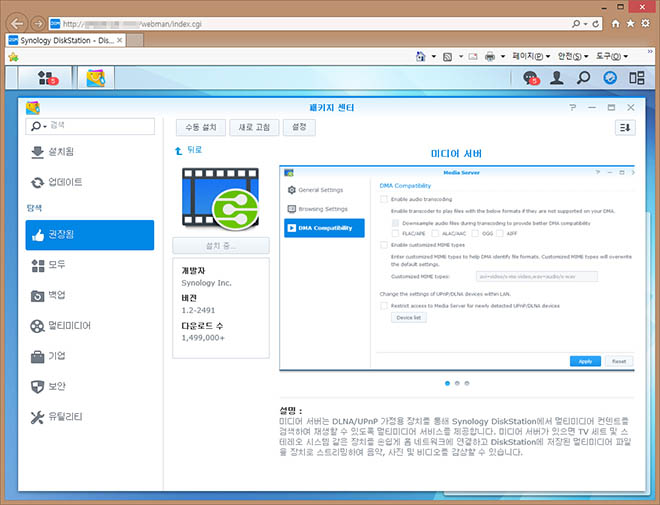Minimize the Package Center window
660x505 pixels.
(592, 107)
